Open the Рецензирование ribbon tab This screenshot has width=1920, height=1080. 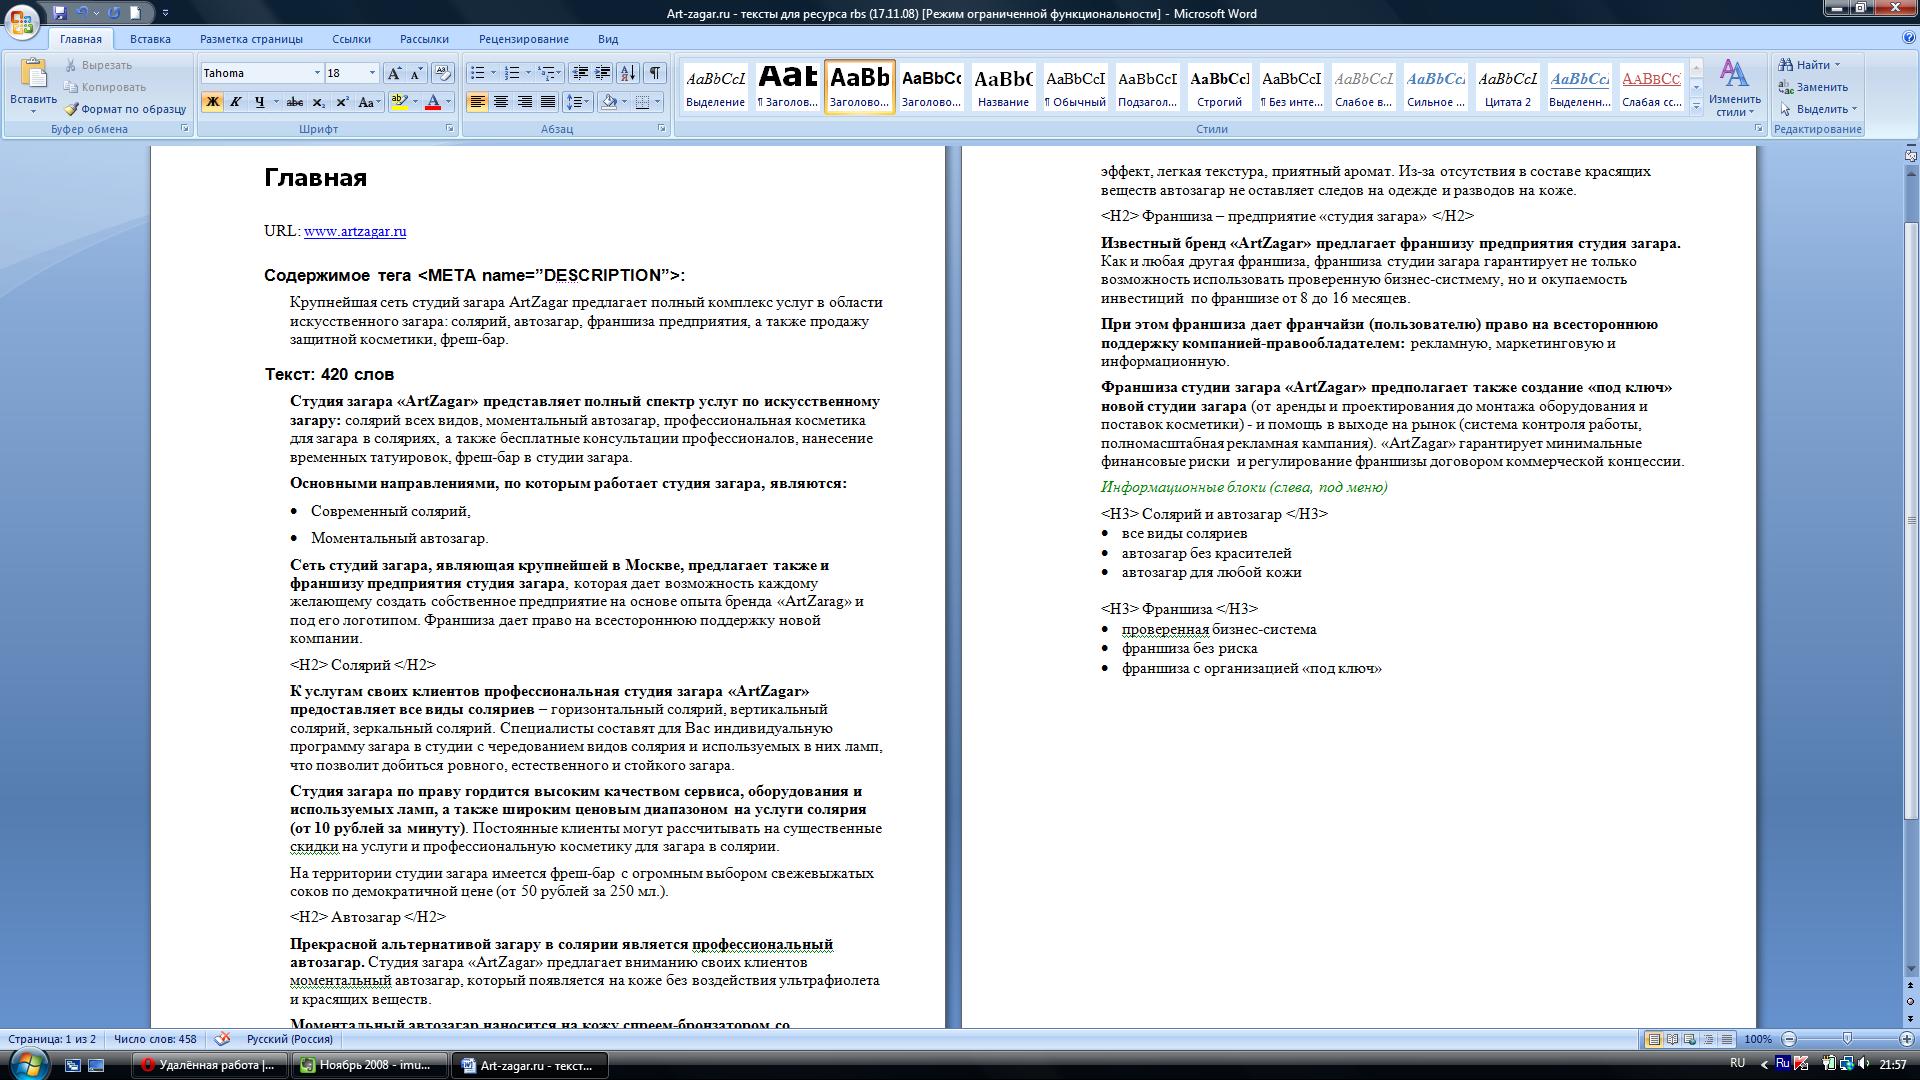click(524, 39)
